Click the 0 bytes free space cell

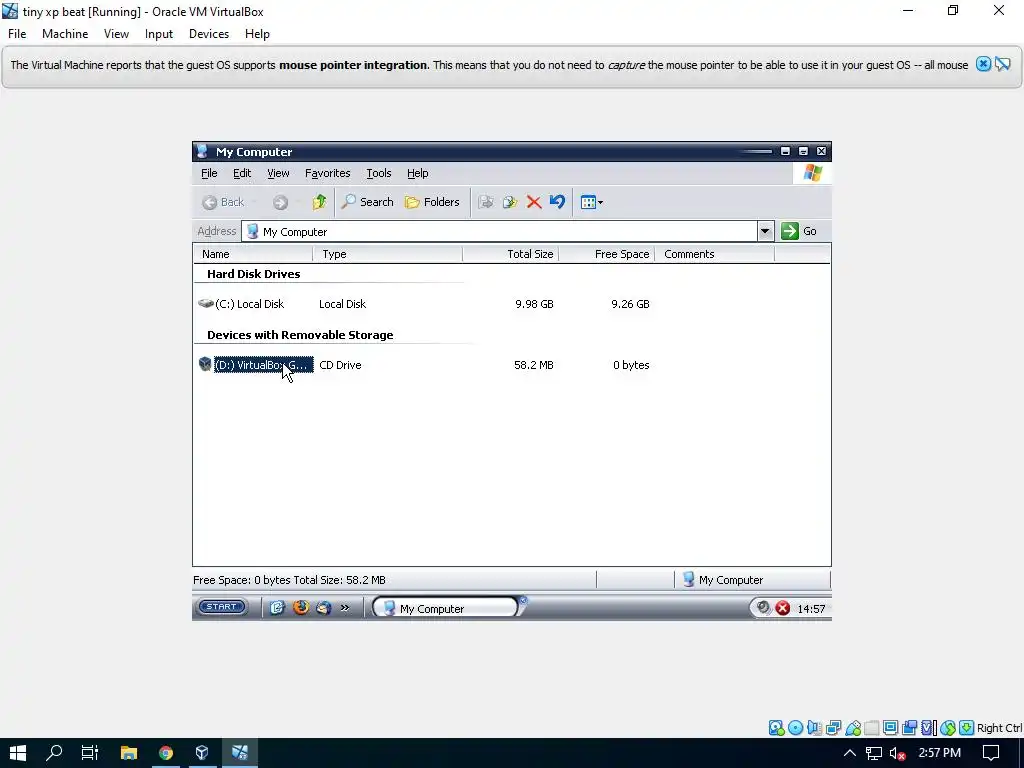631,365
